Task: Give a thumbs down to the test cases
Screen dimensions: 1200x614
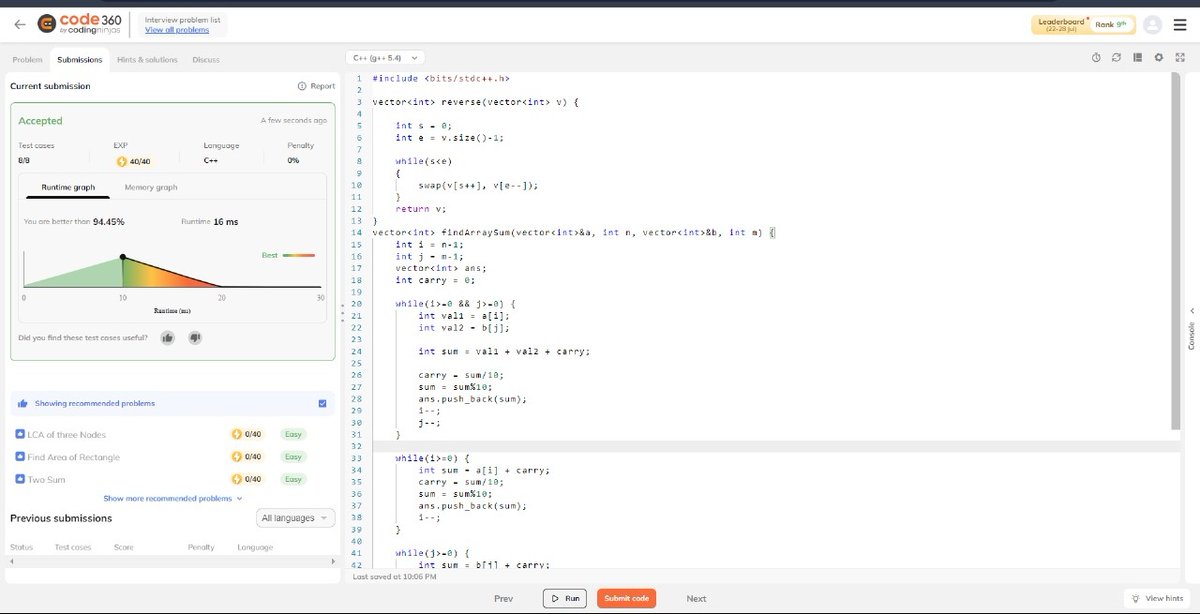Action: point(194,337)
